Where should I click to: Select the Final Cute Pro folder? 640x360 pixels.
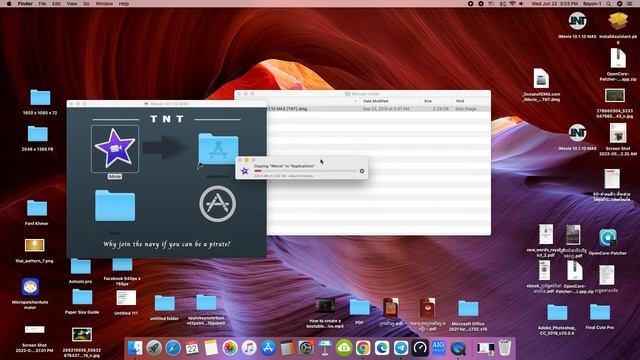[x=600, y=313]
